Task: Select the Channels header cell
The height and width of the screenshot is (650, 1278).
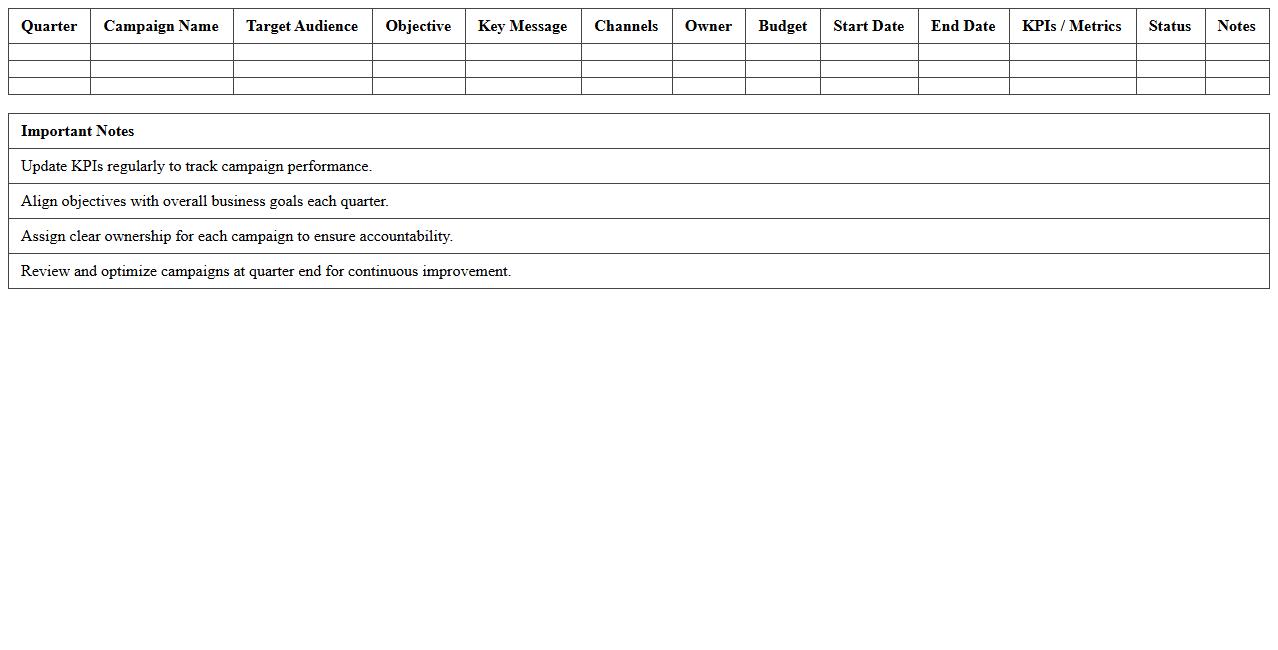Action: (626, 26)
